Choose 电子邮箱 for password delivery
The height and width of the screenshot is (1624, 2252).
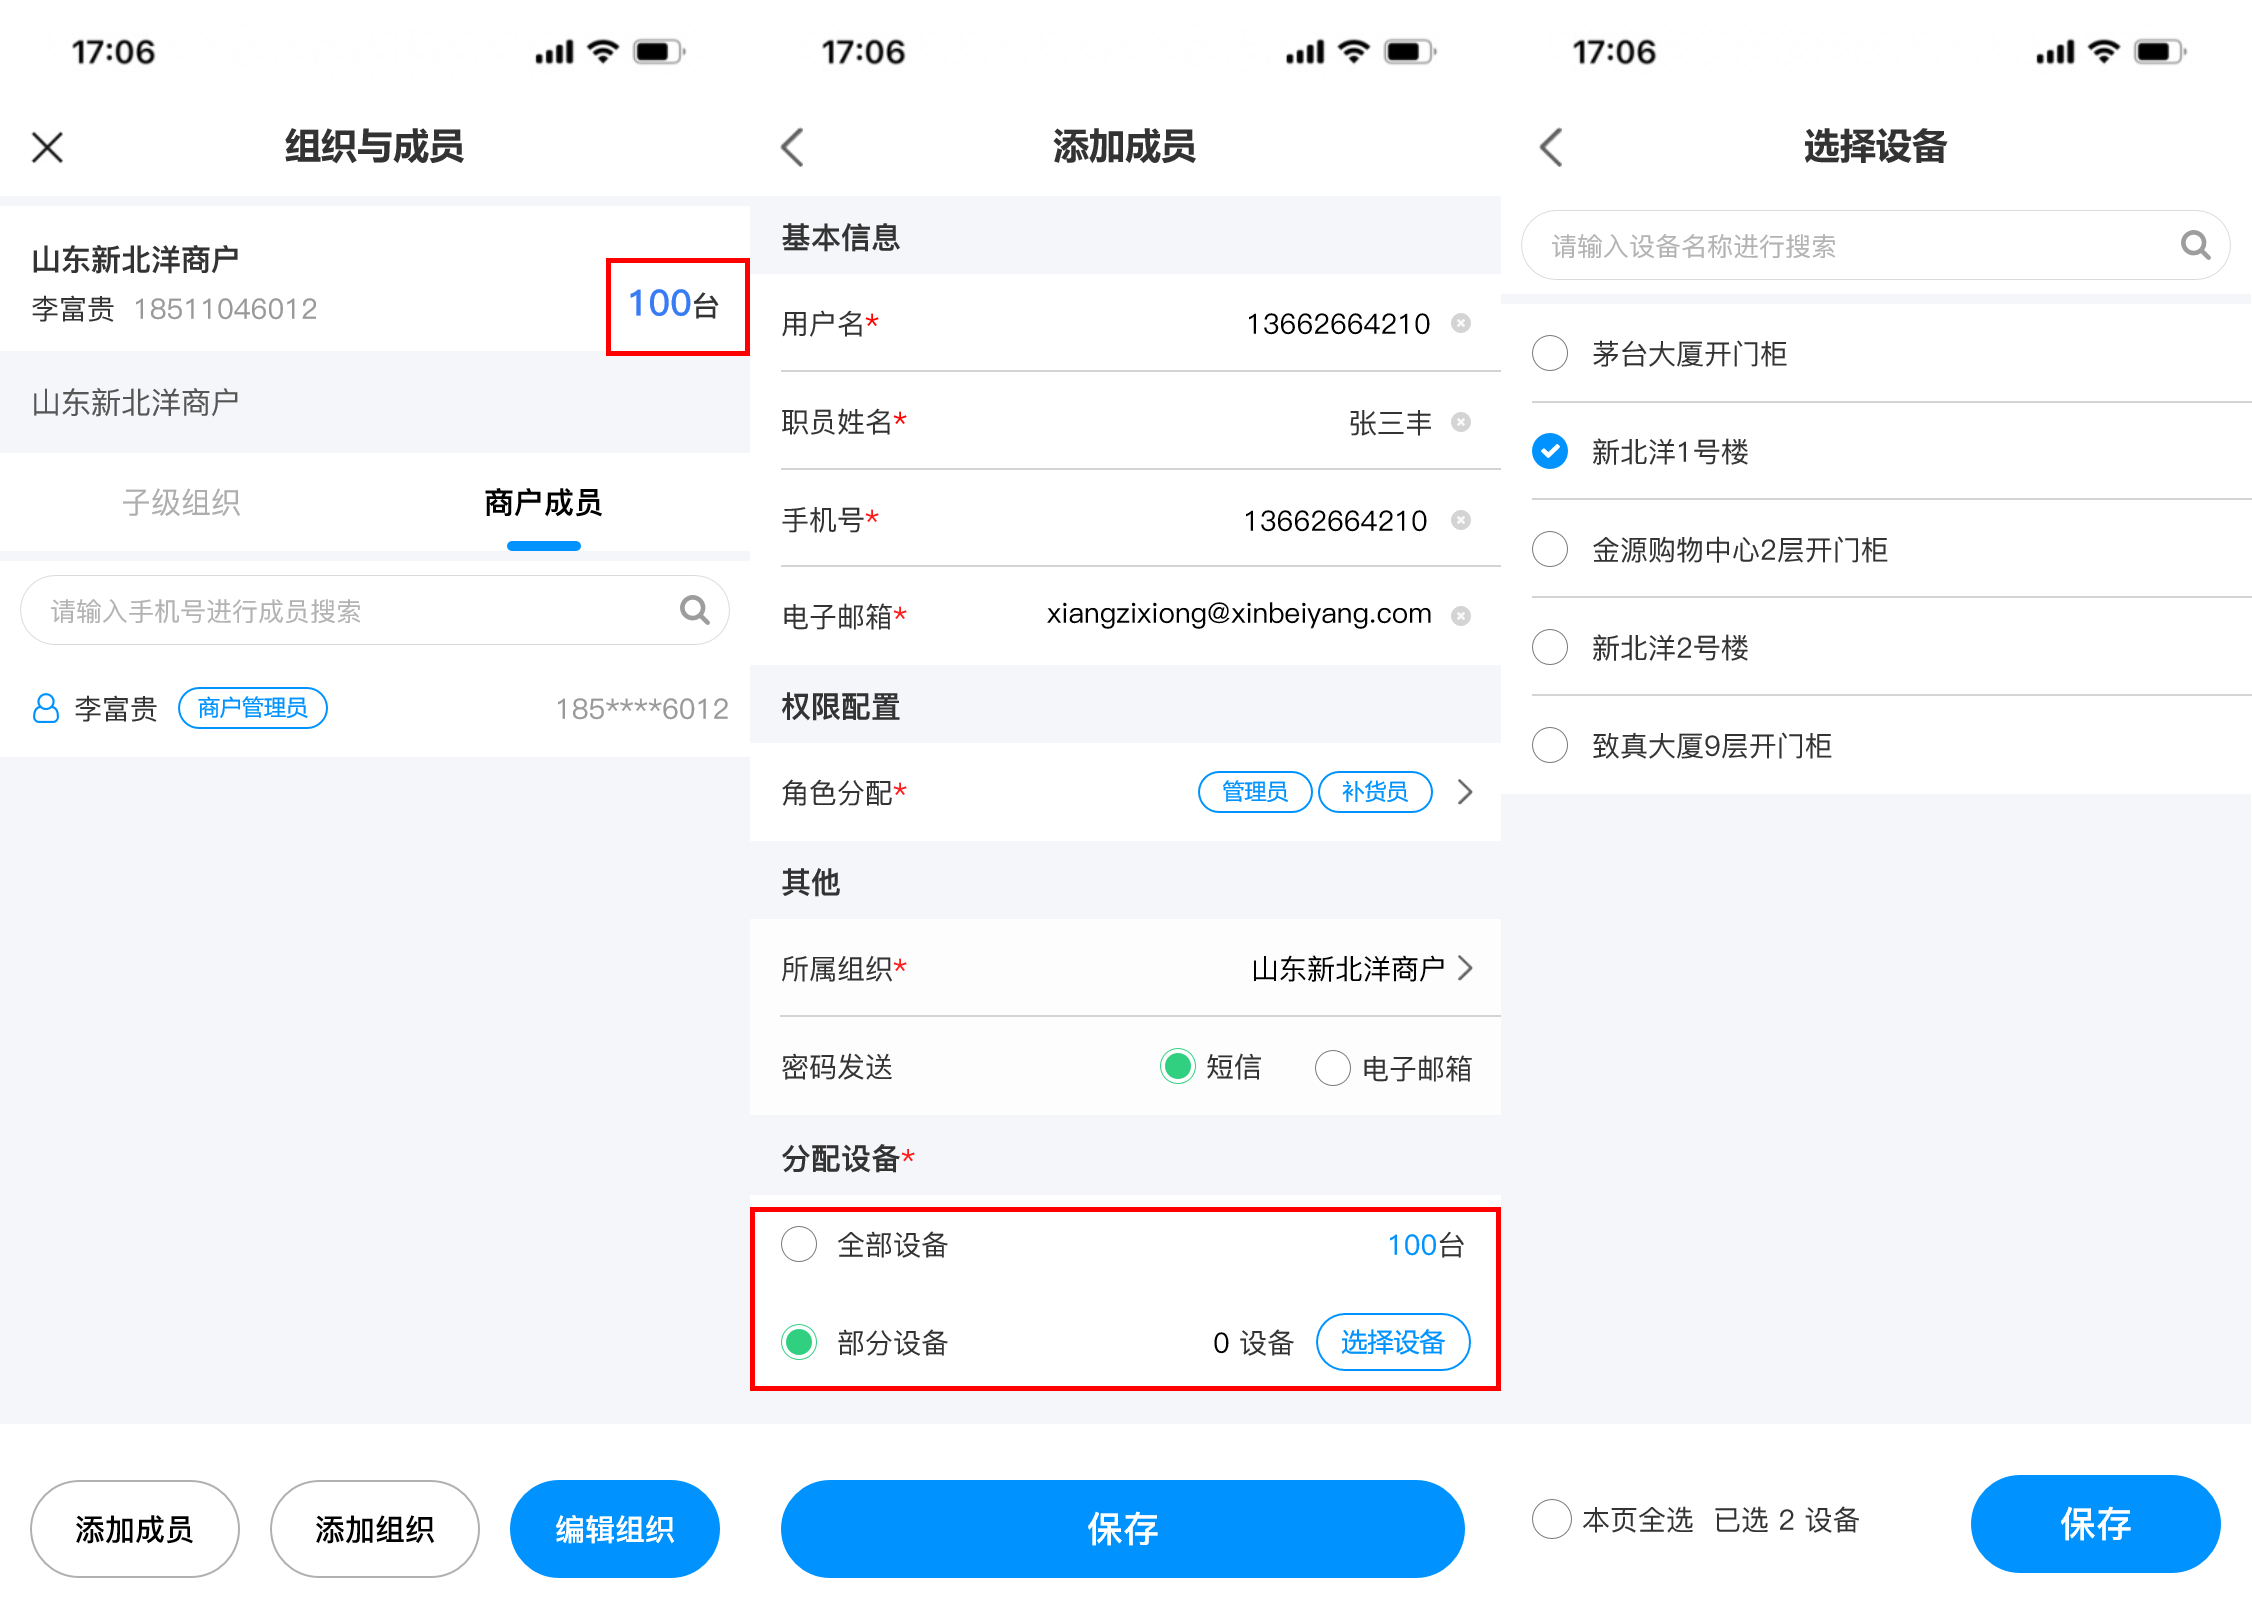[x=1333, y=1068]
